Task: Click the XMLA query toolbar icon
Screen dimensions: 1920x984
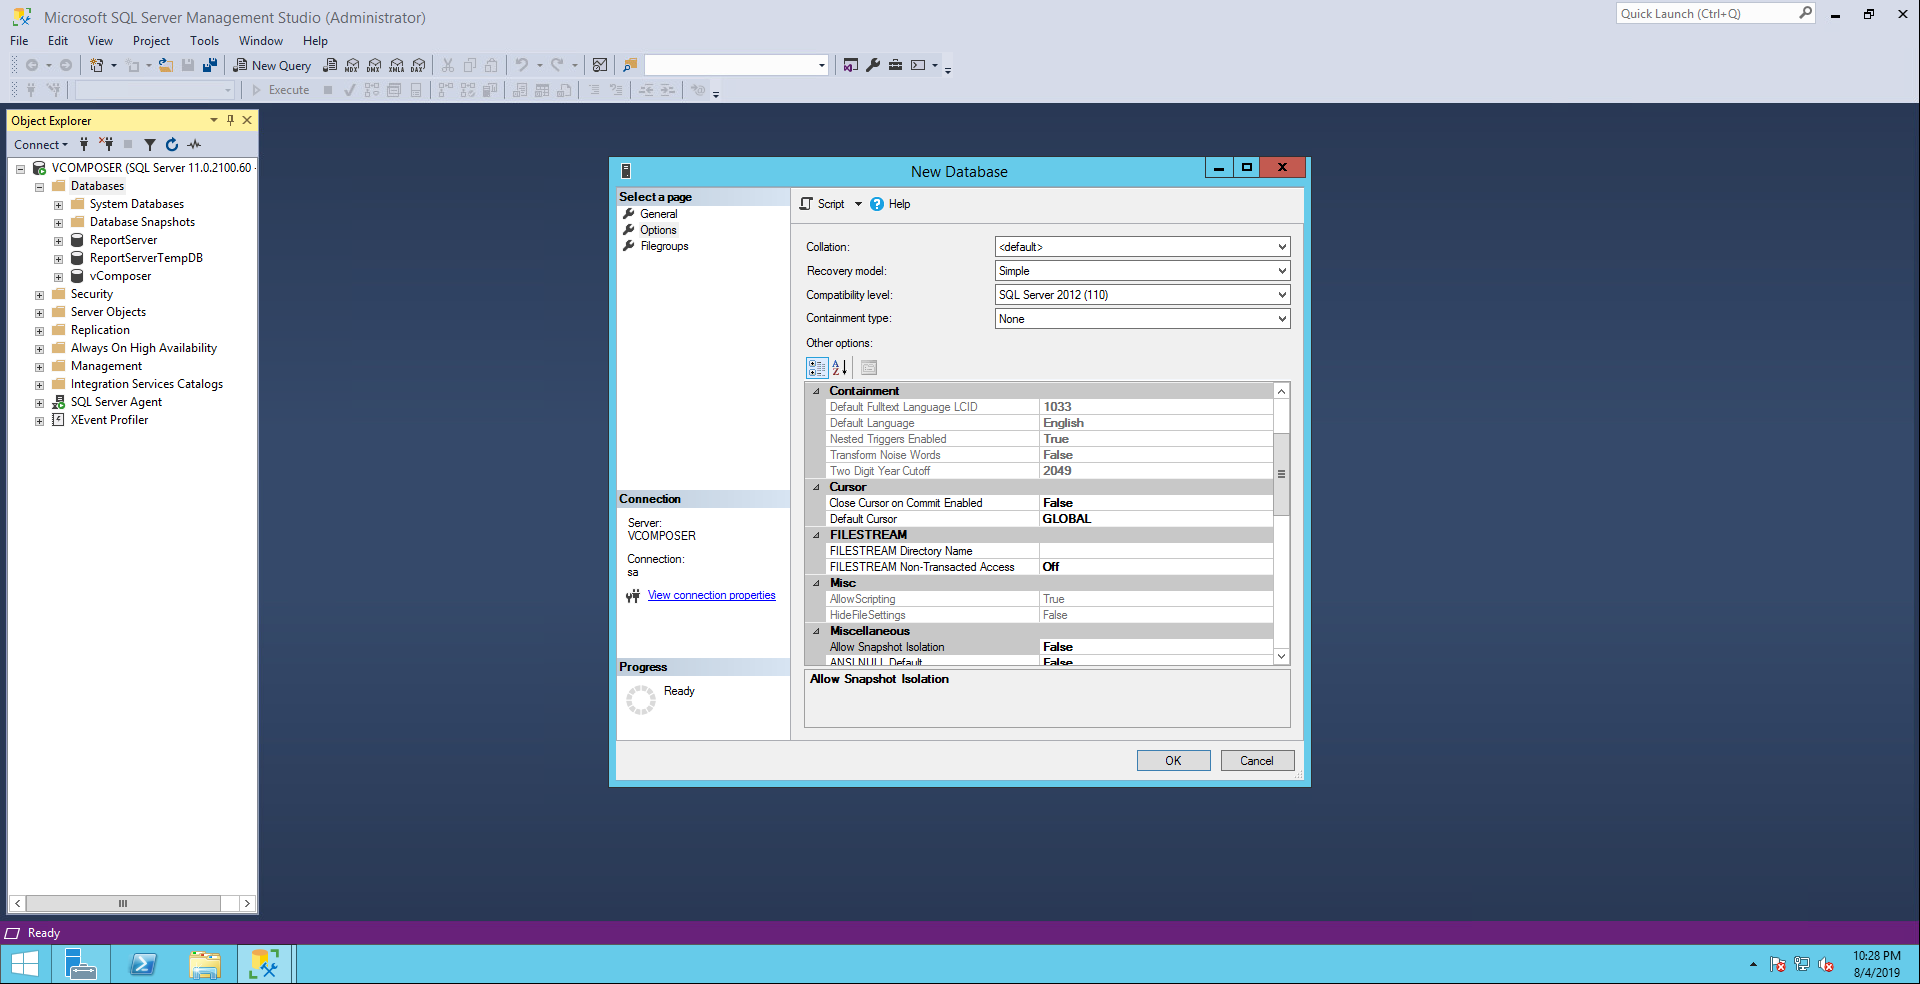Action: (397, 66)
